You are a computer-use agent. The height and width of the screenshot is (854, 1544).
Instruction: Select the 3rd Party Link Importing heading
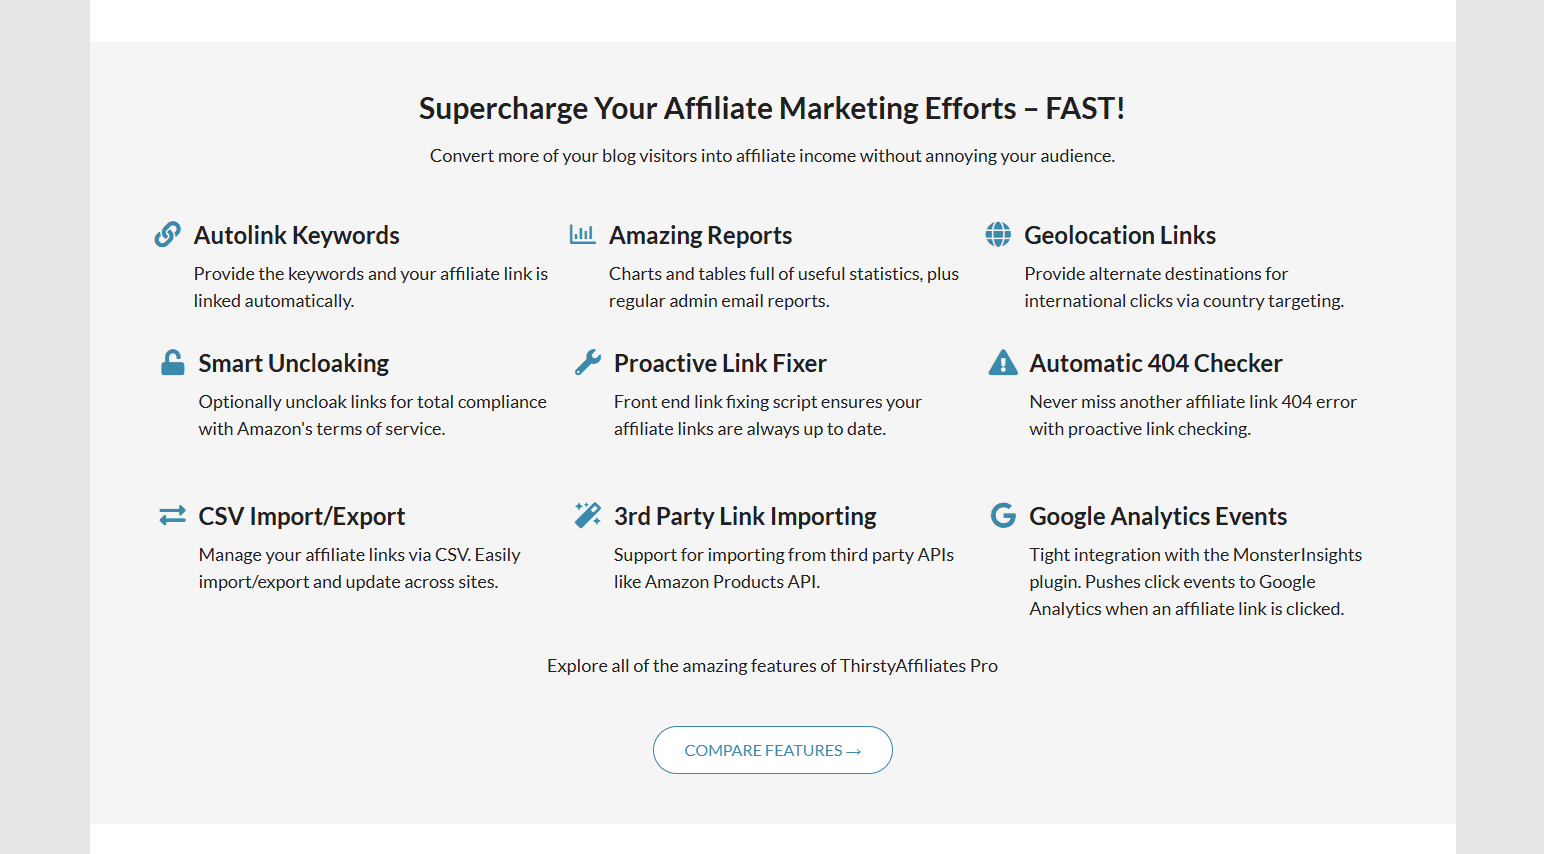coord(745,517)
